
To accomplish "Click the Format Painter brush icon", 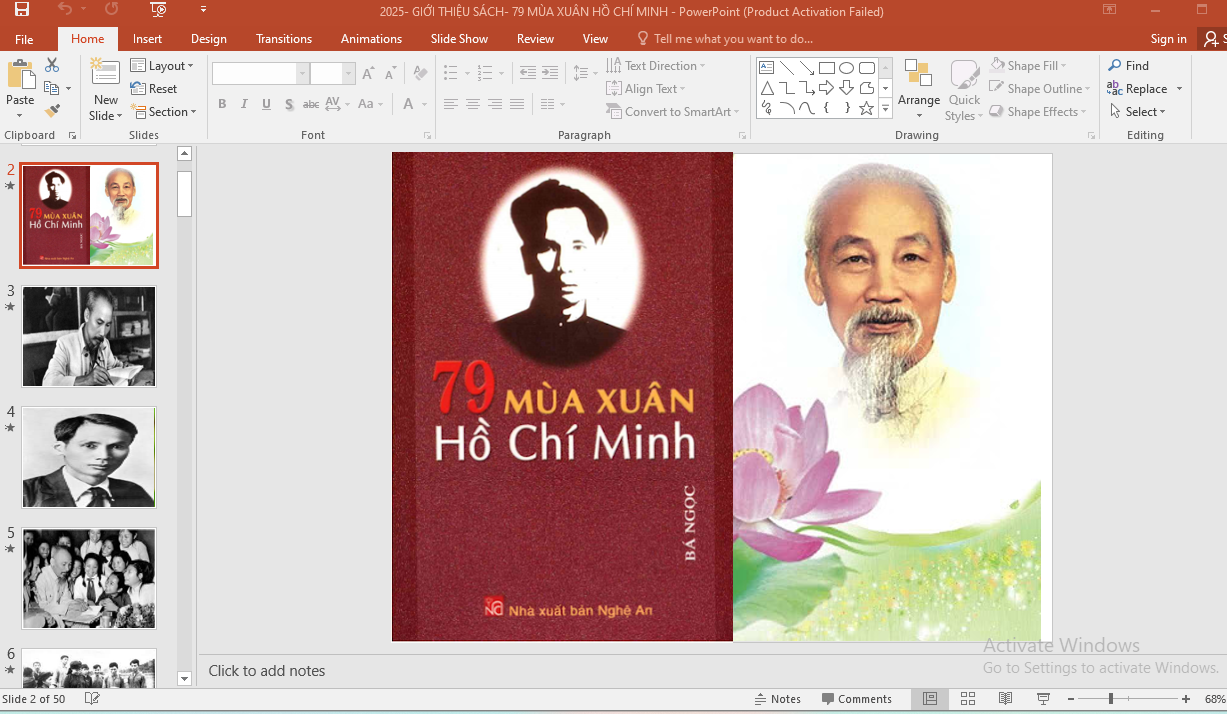I will (52, 110).
